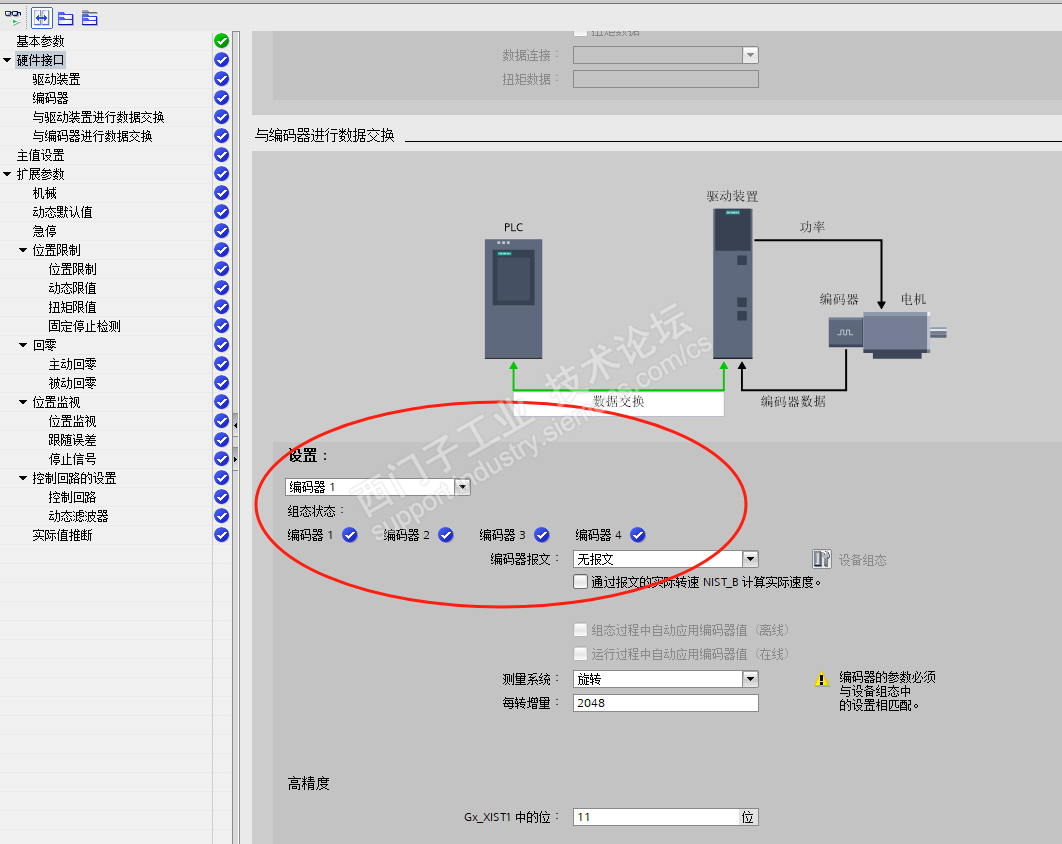Open the 测量系统 dropdown
The width and height of the screenshot is (1062, 844).
click(750, 679)
